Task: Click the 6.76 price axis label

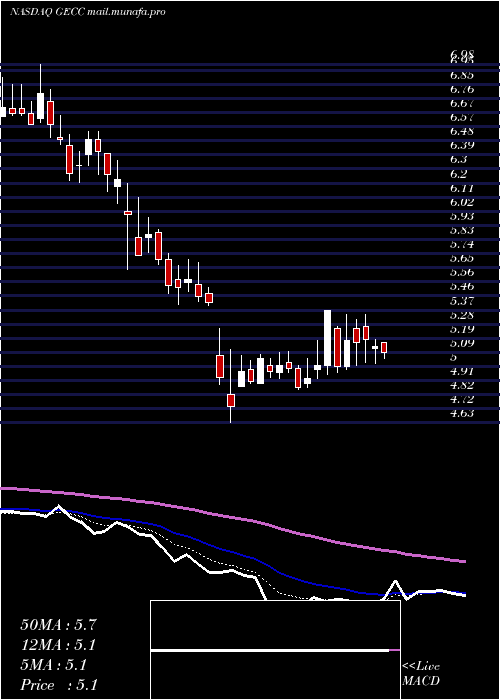Action: (x=462, y=89)
